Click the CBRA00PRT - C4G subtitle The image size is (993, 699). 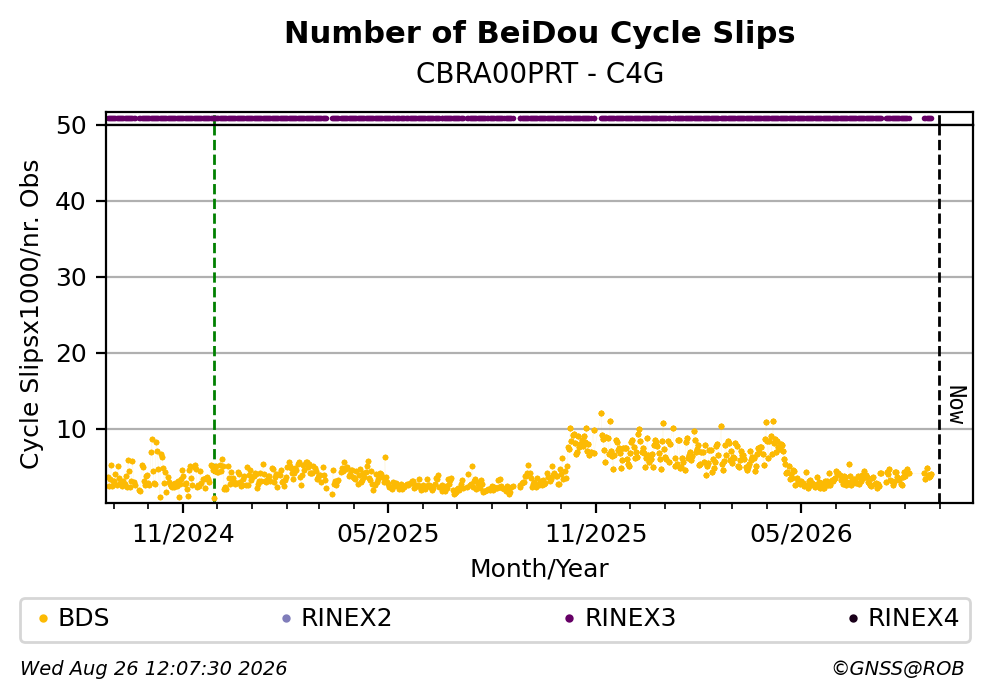click(540, 74)
